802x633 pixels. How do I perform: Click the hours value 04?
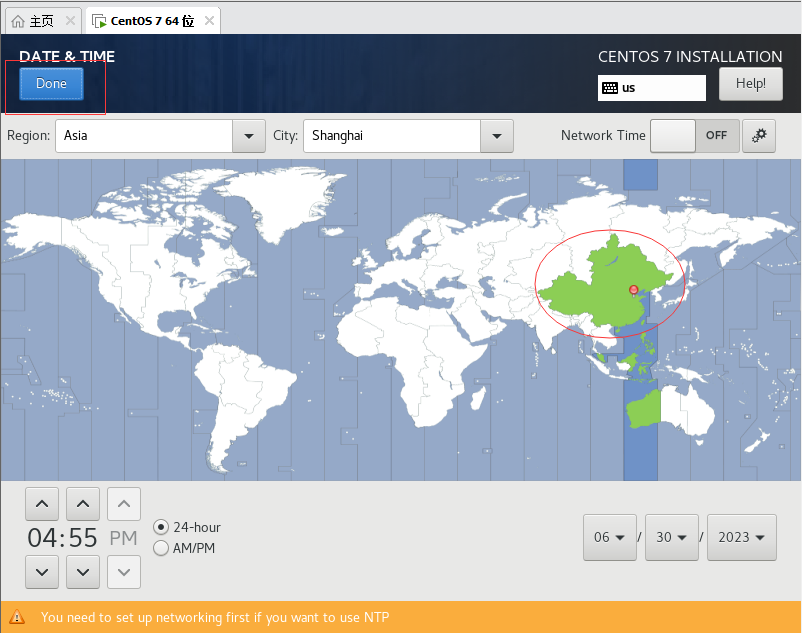point(42,538)
